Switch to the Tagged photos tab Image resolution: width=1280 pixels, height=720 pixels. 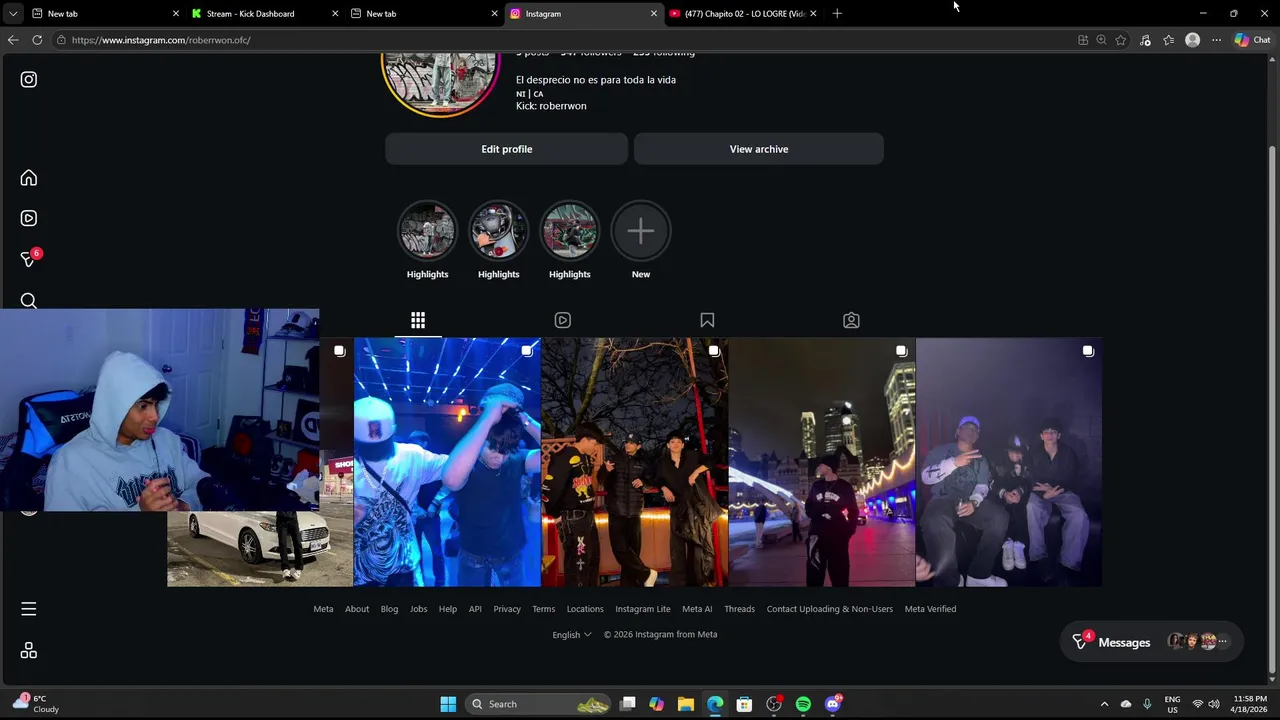point(851,320)
